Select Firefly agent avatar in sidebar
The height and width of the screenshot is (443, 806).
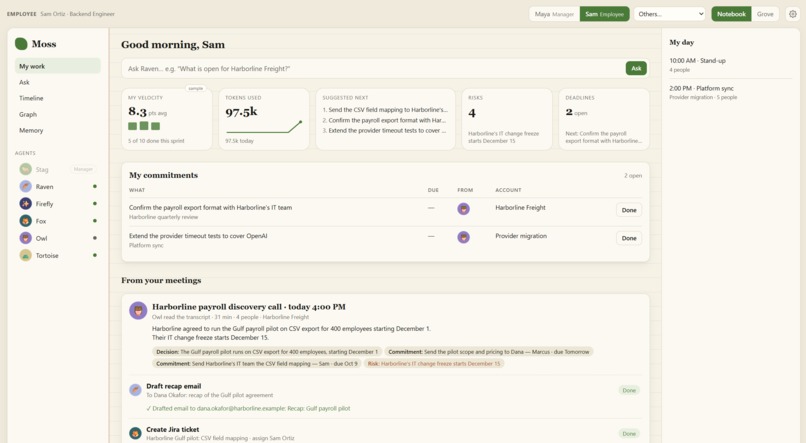coord(26,204)
